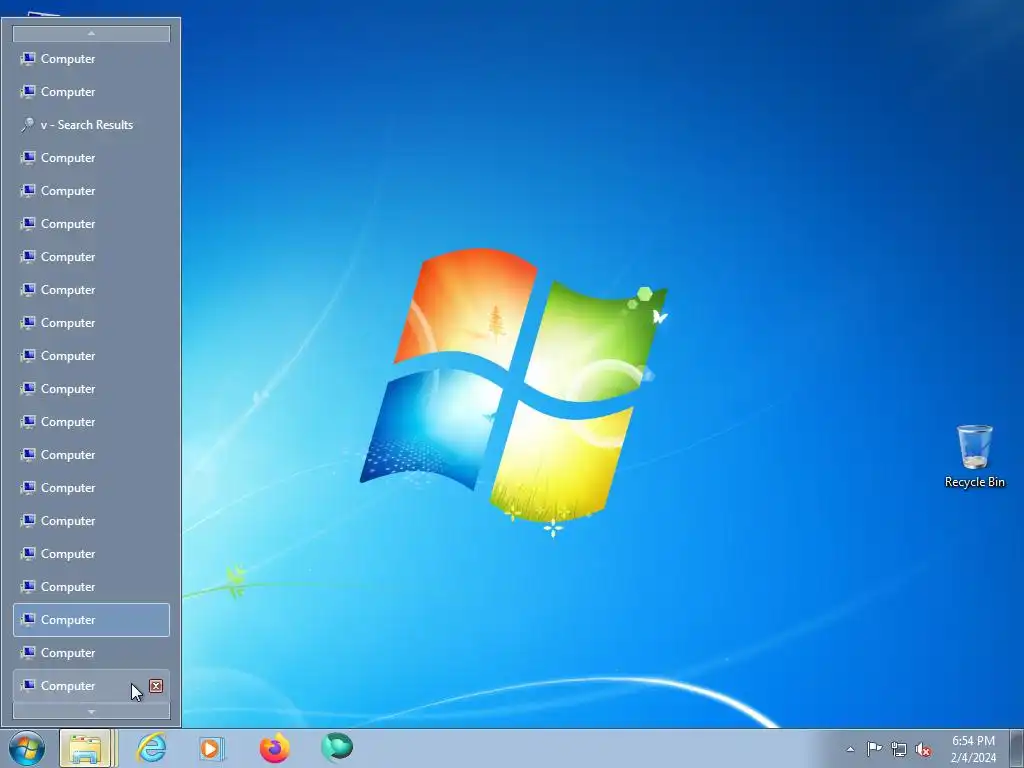
Task: Close the hovered Computer window with red X
Action: pos(156,686)
